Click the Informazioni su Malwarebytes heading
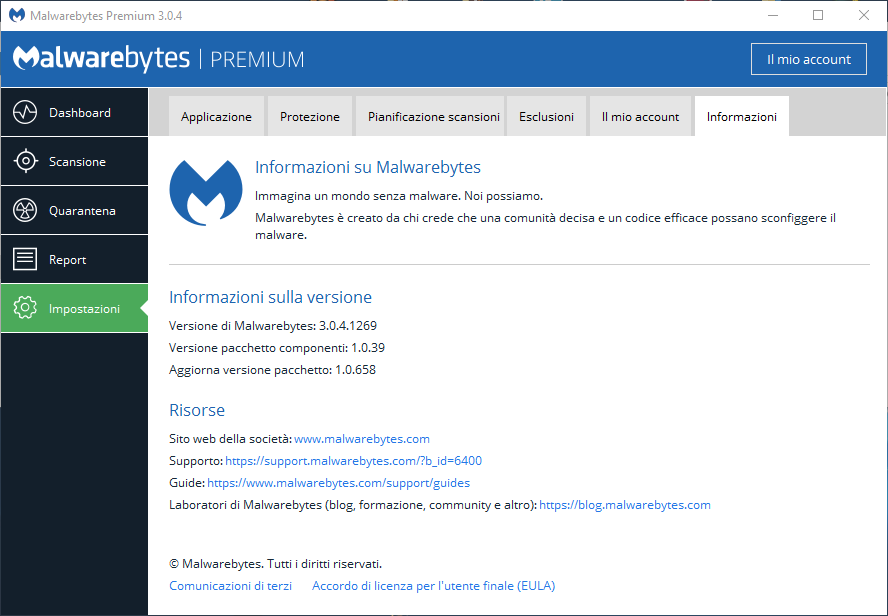This screenshot has width=888, height=616. pos(368,167)
